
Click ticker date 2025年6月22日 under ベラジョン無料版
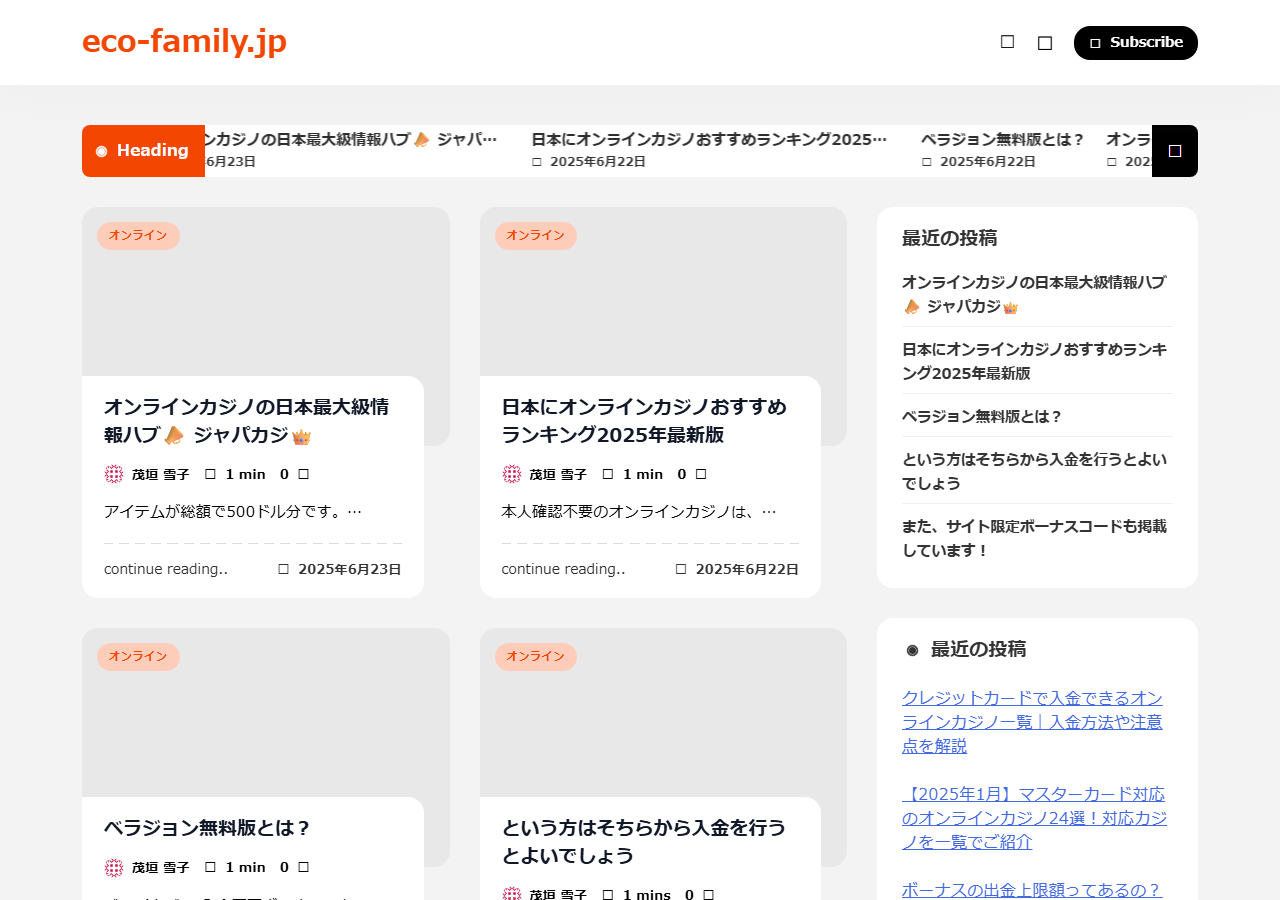point(987,162)
